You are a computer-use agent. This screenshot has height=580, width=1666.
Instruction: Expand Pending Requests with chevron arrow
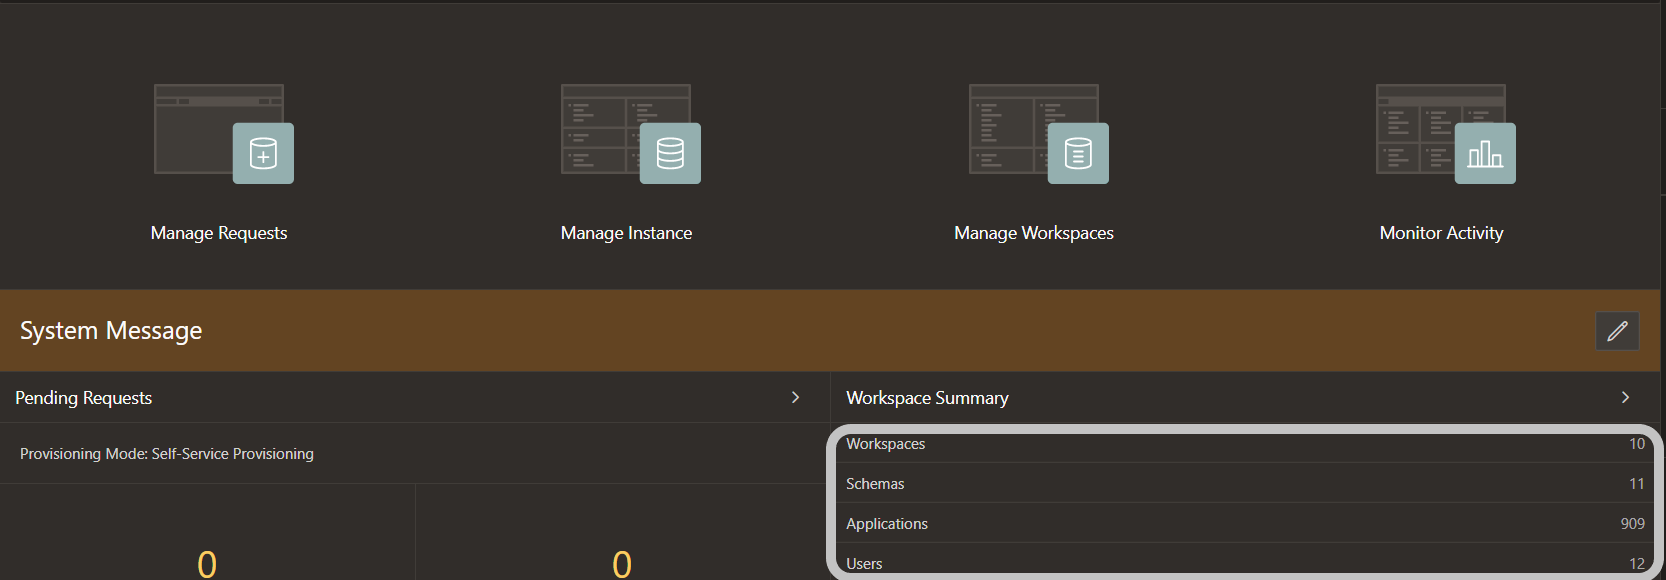pyautogui.click(x=796, y=397)
